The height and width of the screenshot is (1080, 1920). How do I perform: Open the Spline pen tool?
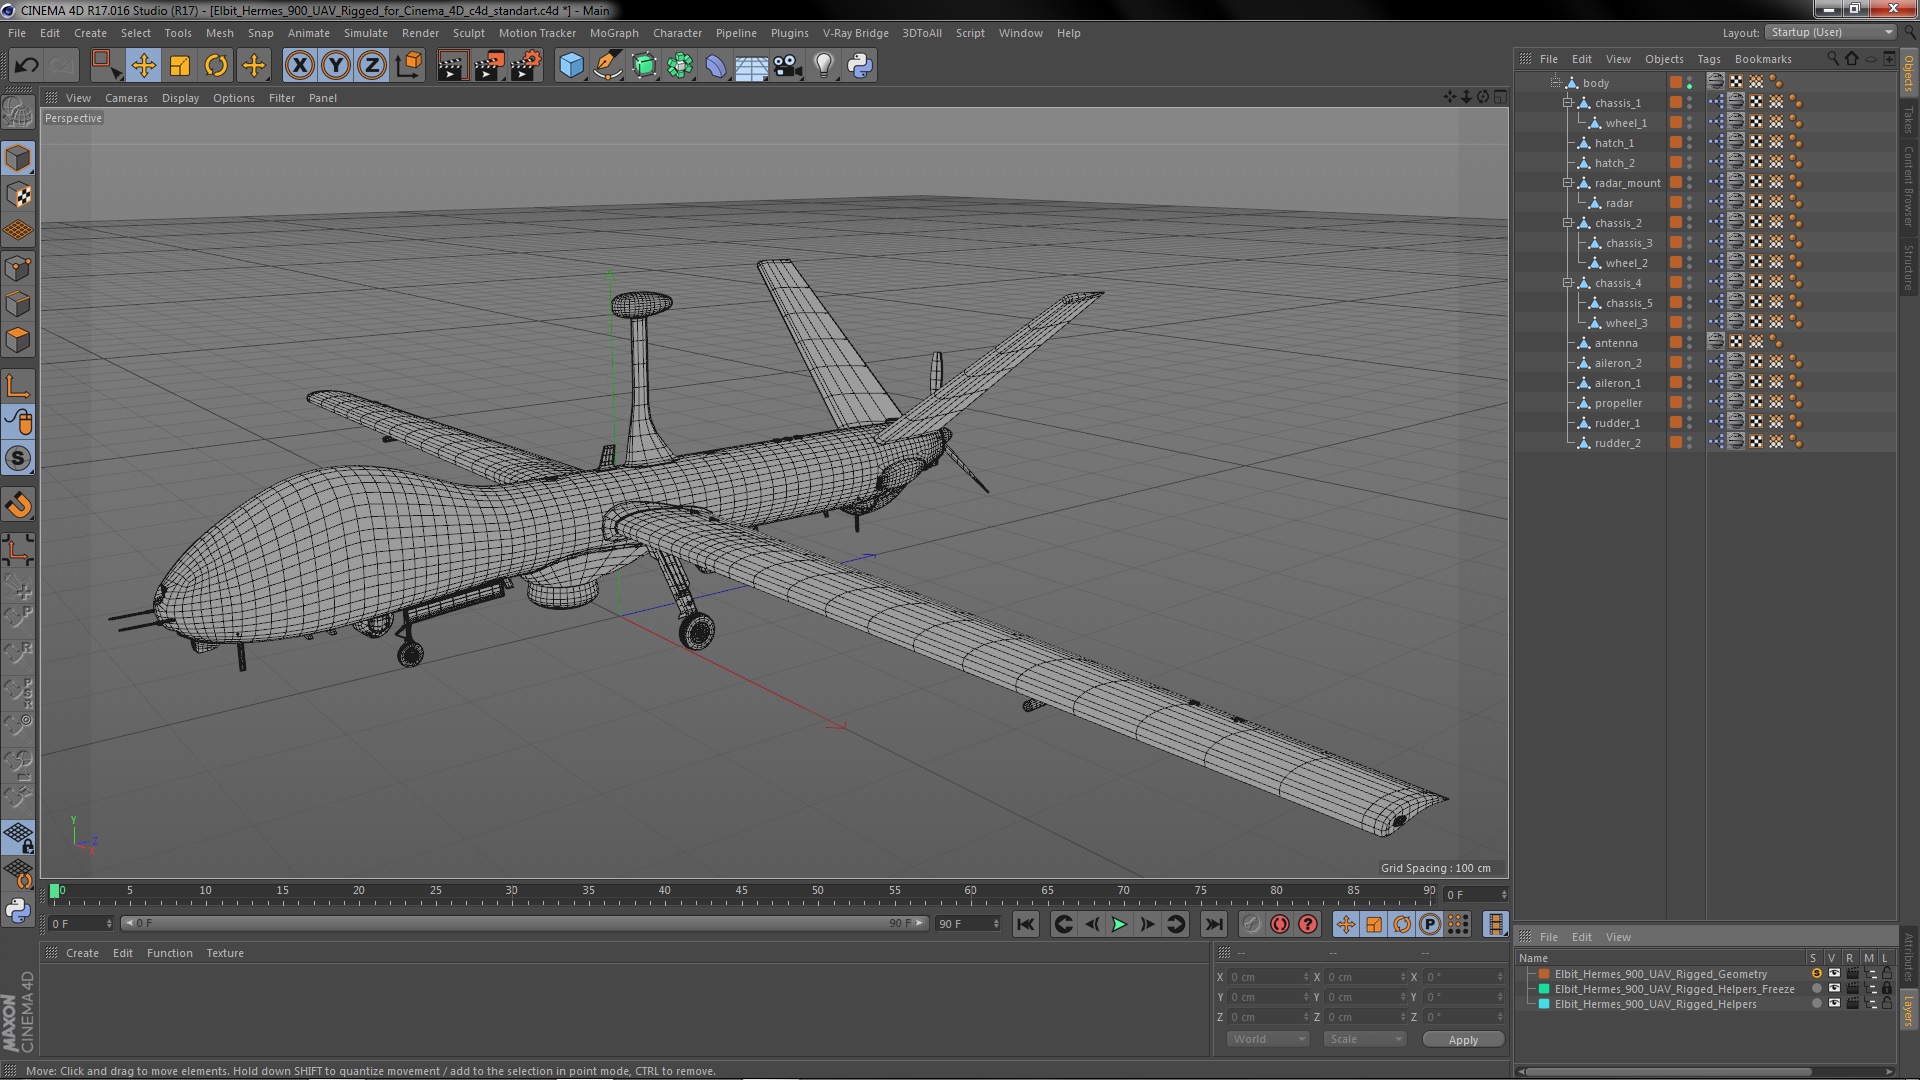pyautogui.click(x=607, y=66)
